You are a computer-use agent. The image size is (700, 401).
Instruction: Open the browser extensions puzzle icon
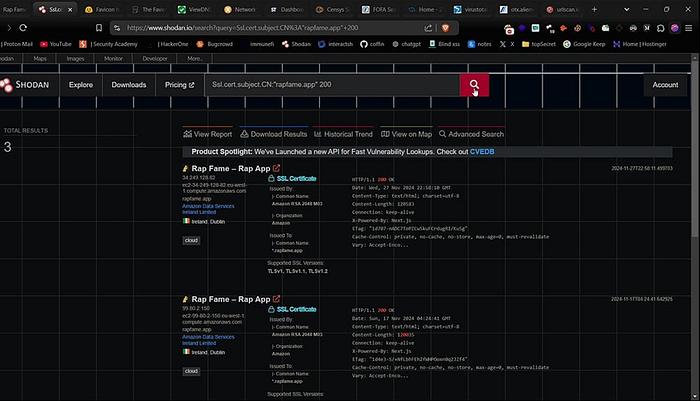point(661,28)
